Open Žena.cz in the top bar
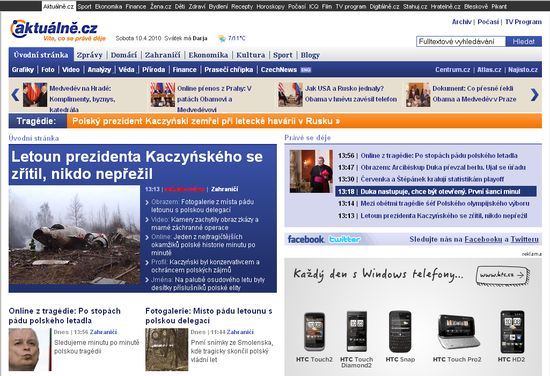Viewport: 550px width, 376px height. 161,6
